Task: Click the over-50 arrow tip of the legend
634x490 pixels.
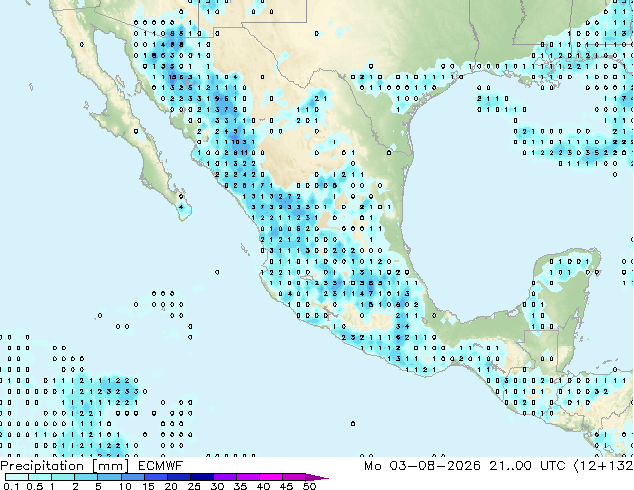Action: point(317,477)
